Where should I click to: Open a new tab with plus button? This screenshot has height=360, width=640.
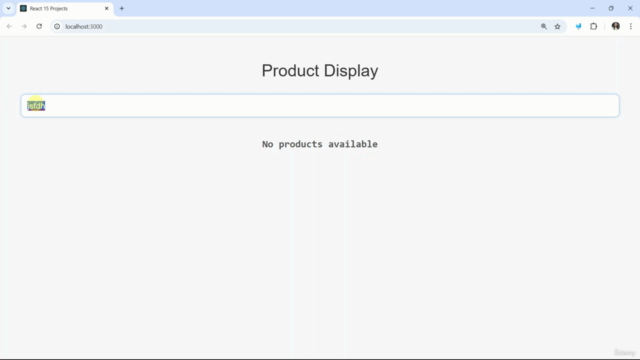[x=122, y=8]
